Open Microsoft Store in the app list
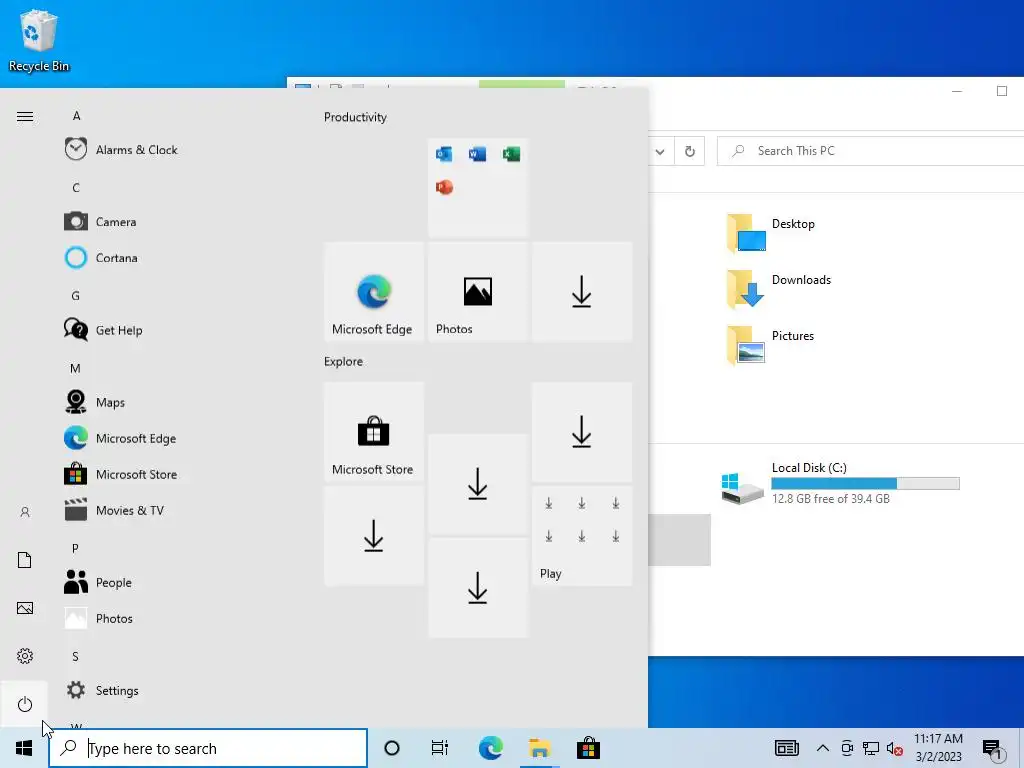1024x768 pixels. pos(121,473)
